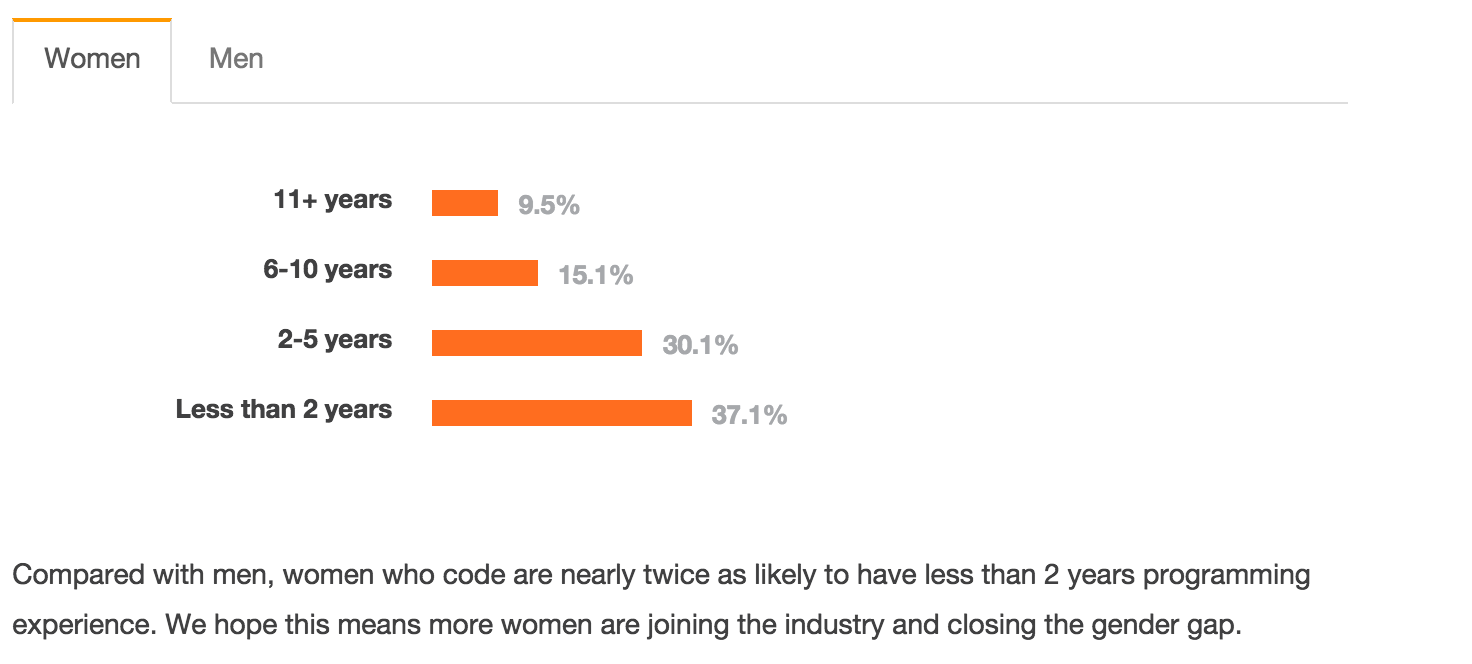Select the Women tab

[92, 59]
